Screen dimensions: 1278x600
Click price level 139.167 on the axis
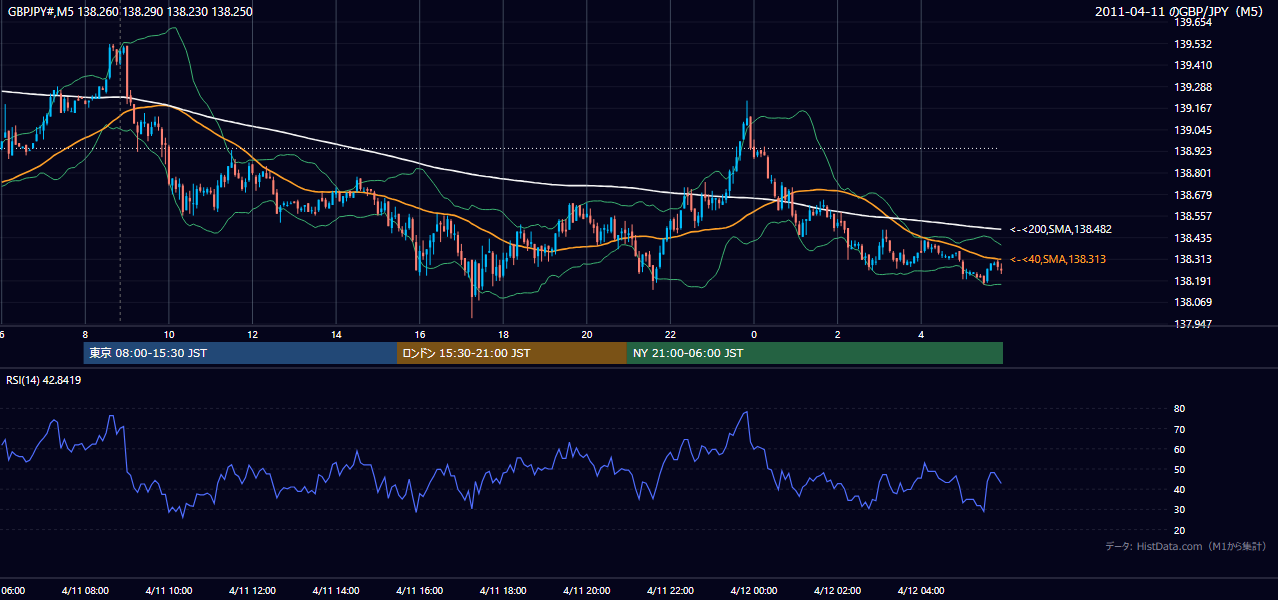tap(1193, 108)
